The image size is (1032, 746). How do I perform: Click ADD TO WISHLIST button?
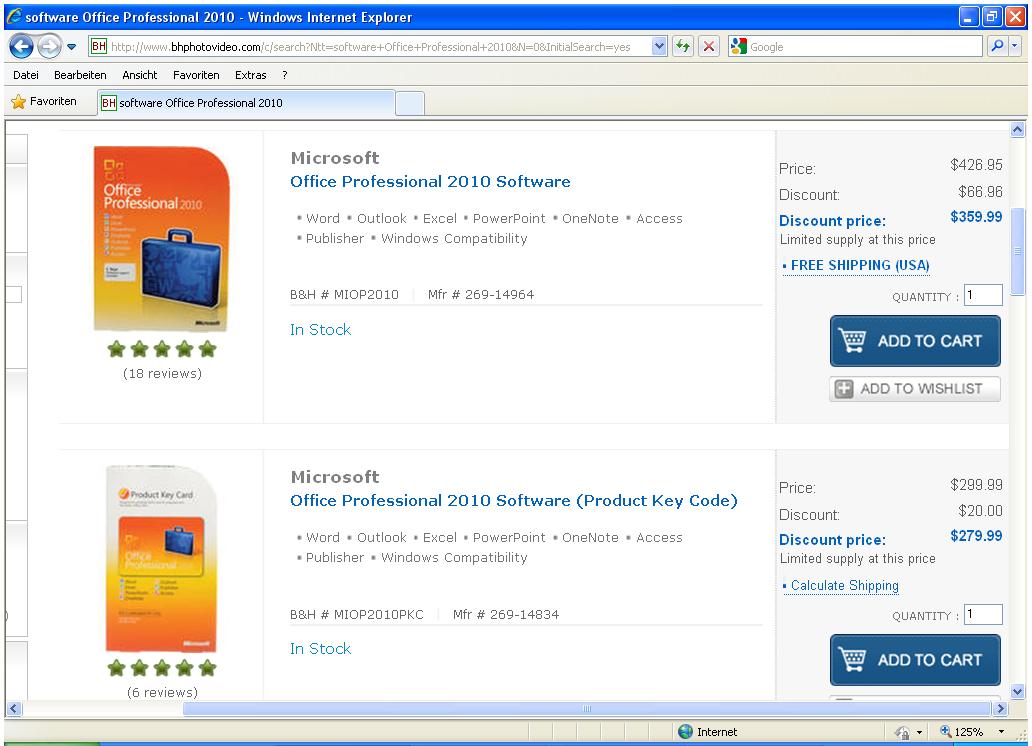916,388
